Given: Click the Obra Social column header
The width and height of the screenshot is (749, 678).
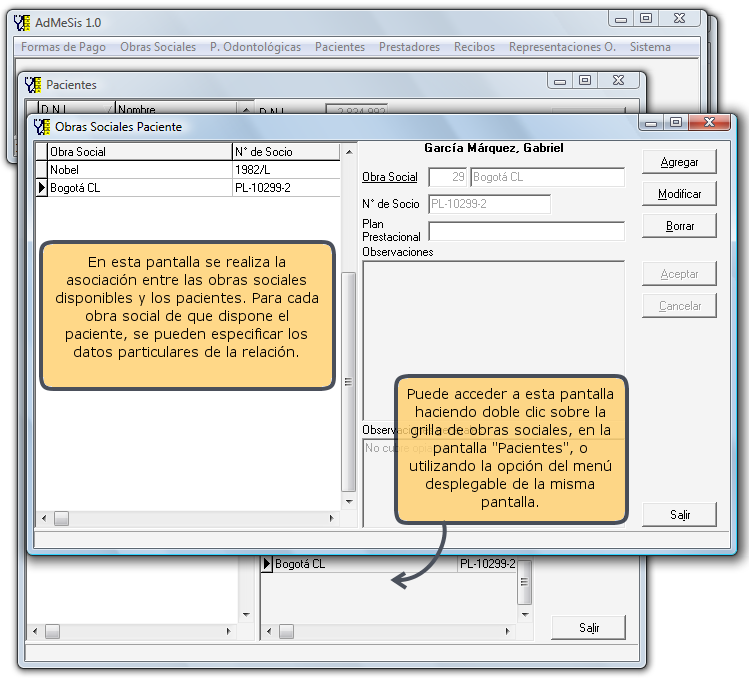Looking at the screenshot, I should pos(139,152).
